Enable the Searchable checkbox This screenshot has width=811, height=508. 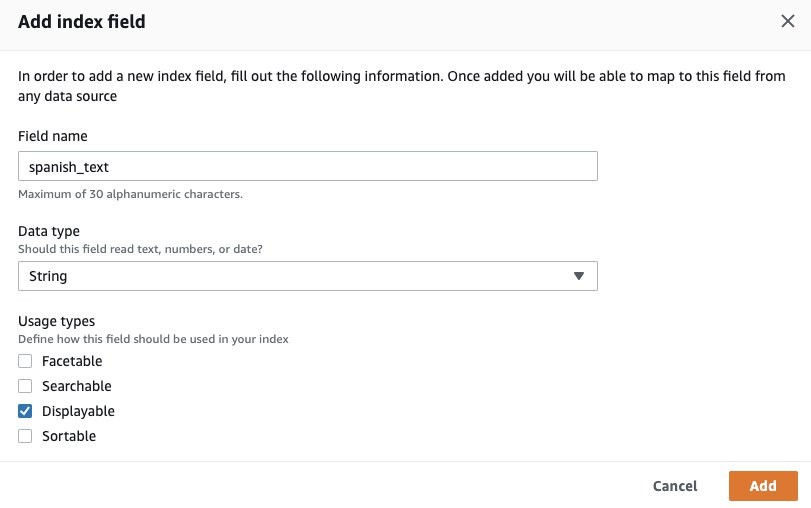tap(25, 386)
